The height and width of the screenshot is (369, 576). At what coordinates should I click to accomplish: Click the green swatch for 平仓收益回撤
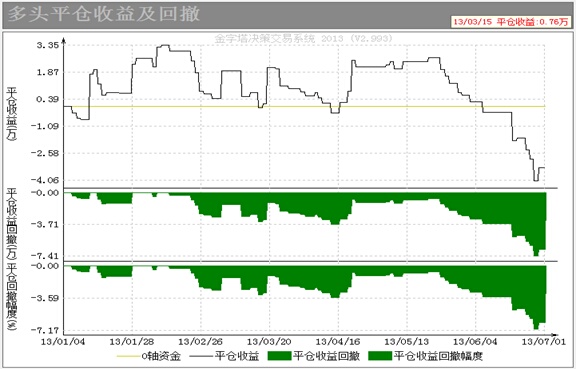point(280,356)
